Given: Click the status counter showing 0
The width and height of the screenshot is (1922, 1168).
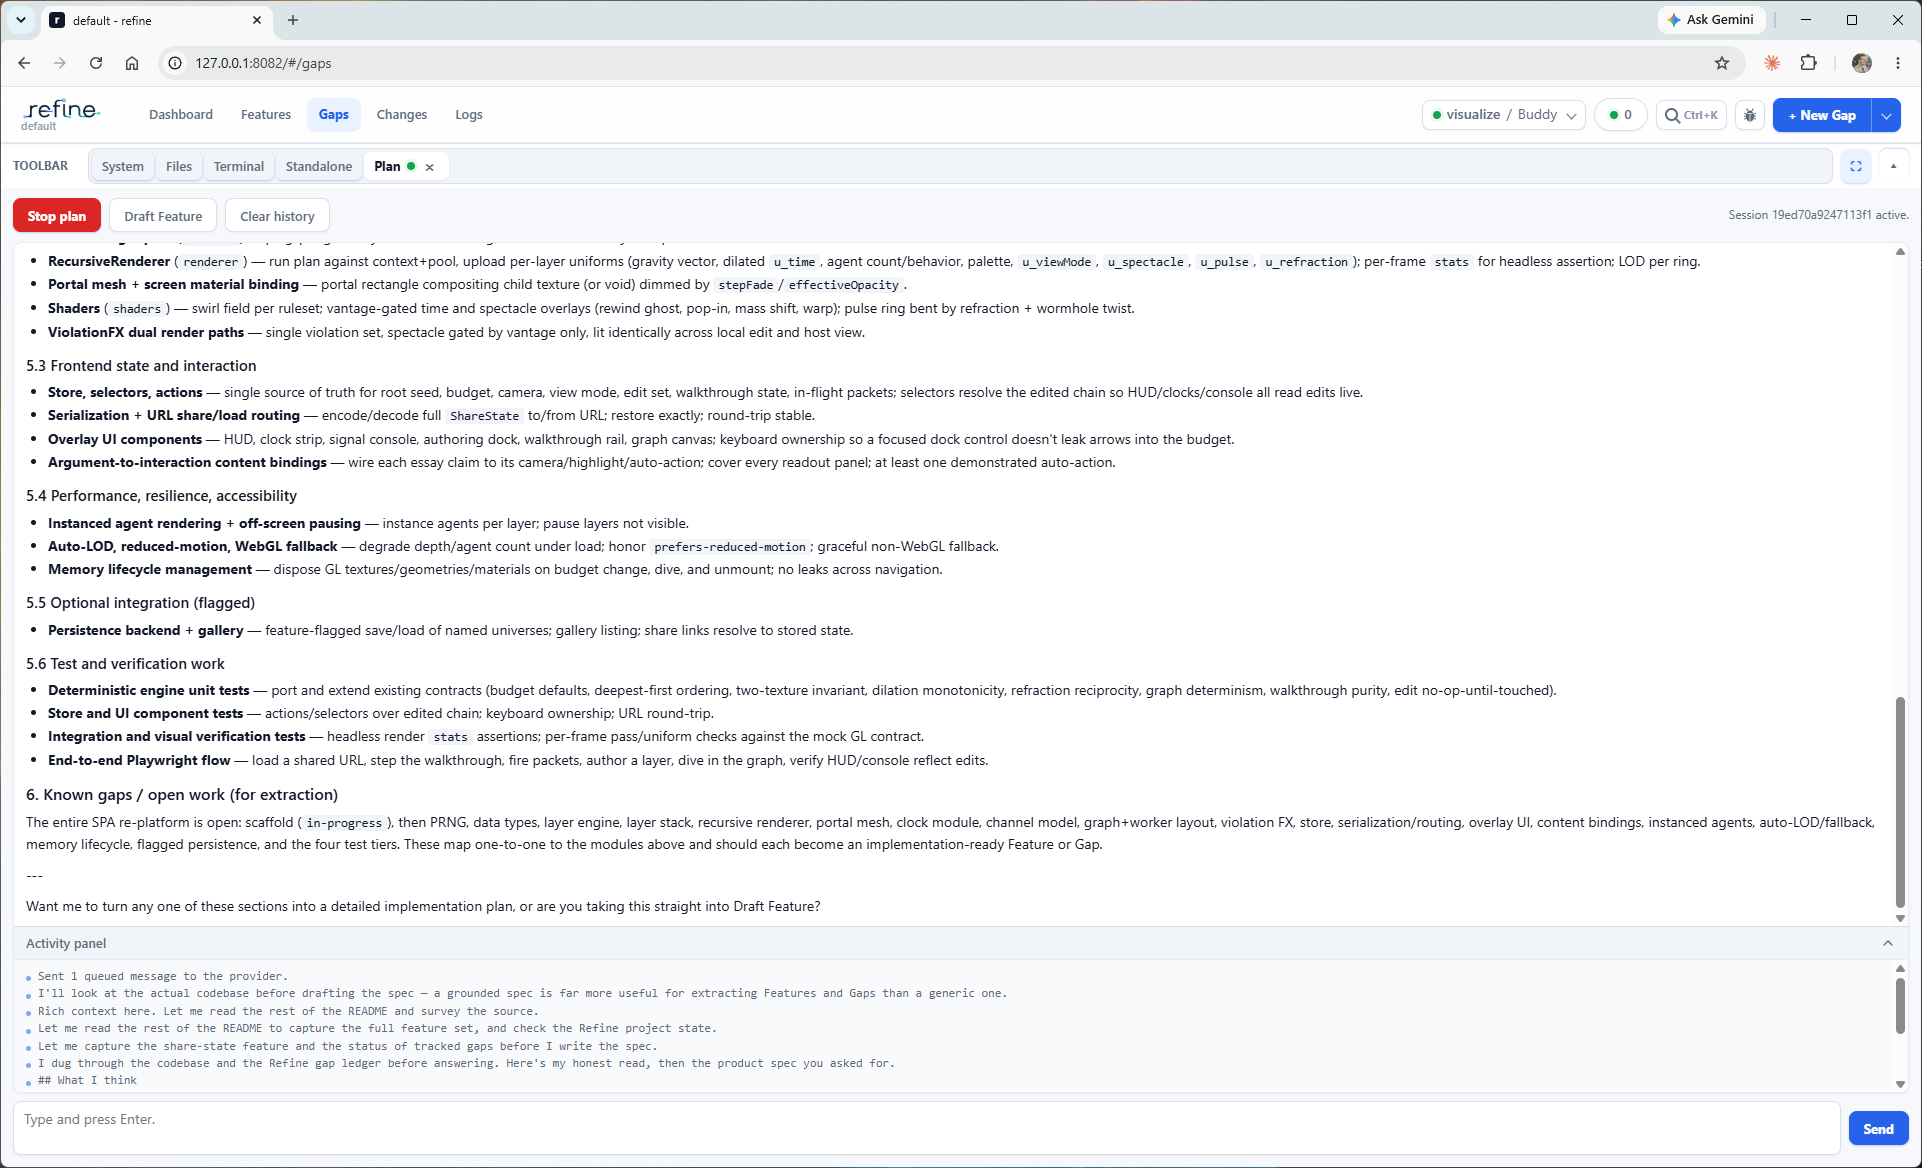Looking at the screenshot, I should pos(1620,115).
